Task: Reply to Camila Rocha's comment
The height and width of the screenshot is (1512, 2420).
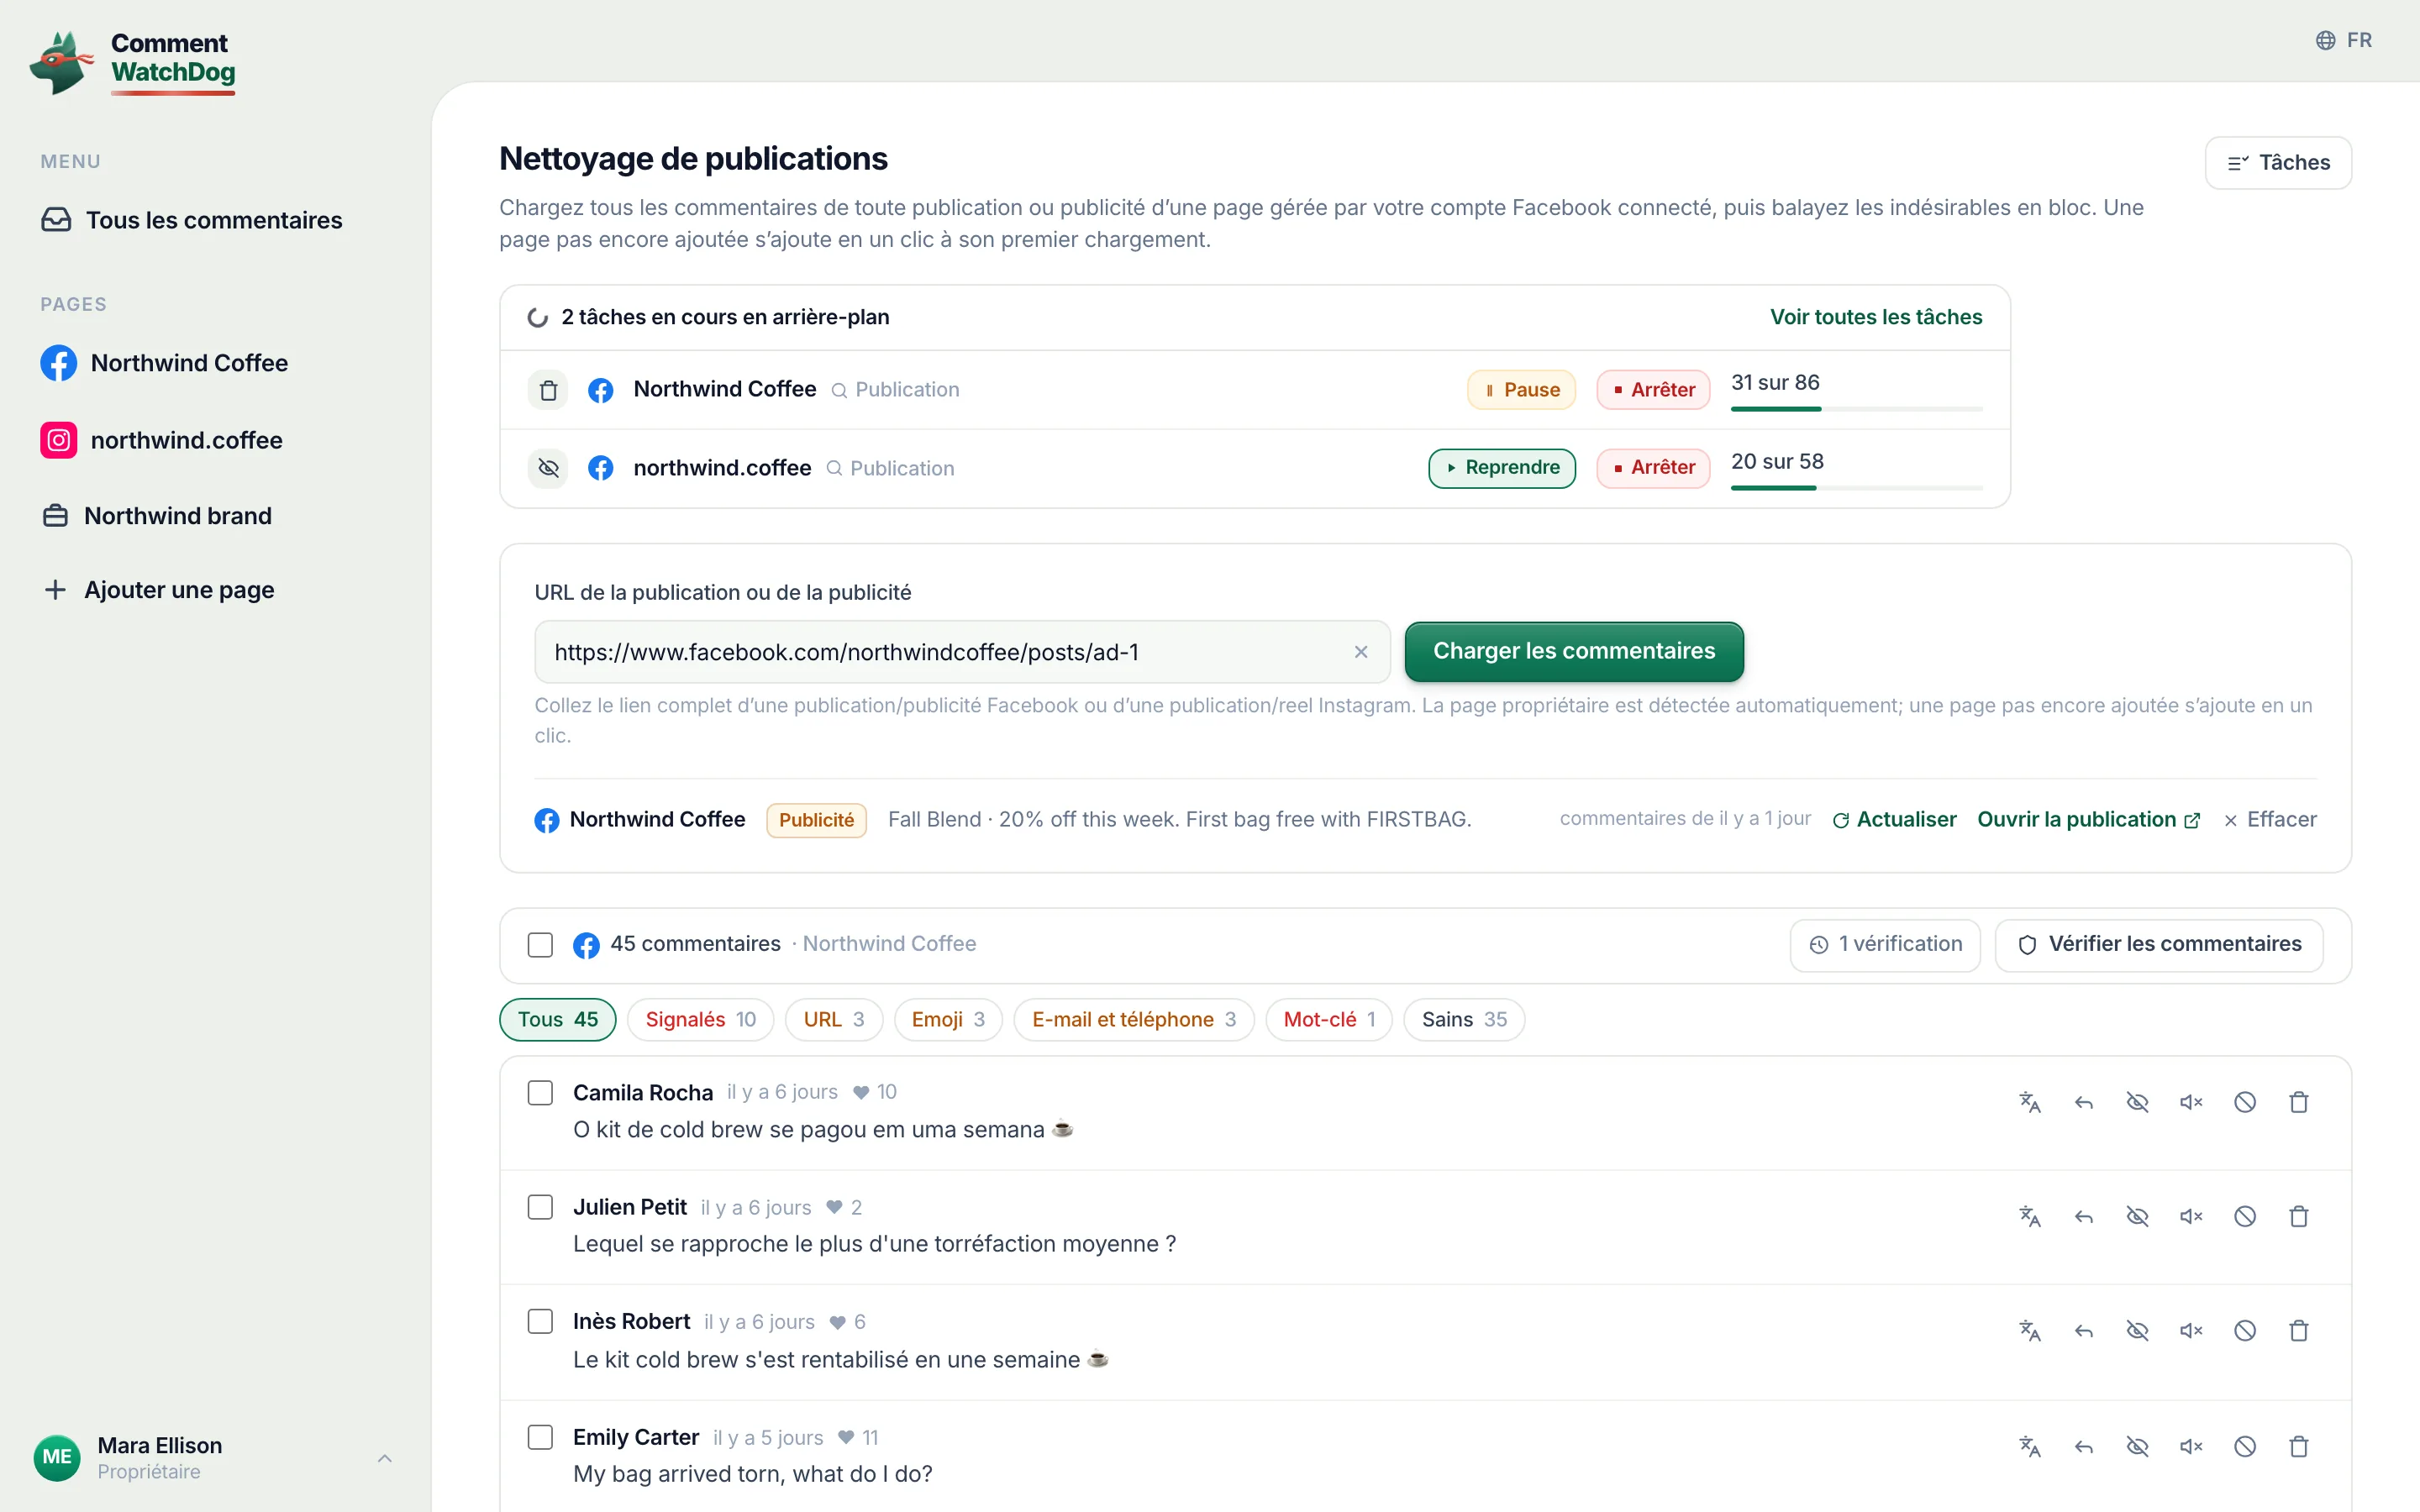Action: point(2083,1102)
